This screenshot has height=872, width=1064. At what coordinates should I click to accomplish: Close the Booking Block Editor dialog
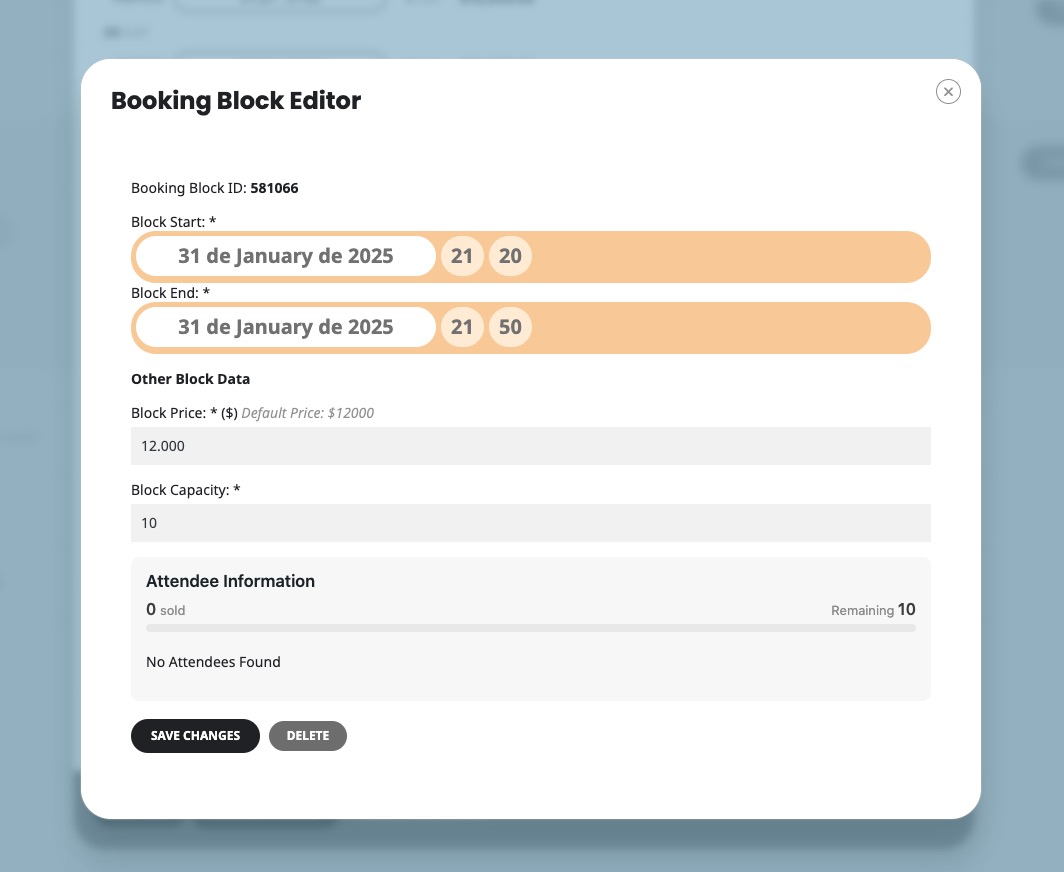coord(948,92)
